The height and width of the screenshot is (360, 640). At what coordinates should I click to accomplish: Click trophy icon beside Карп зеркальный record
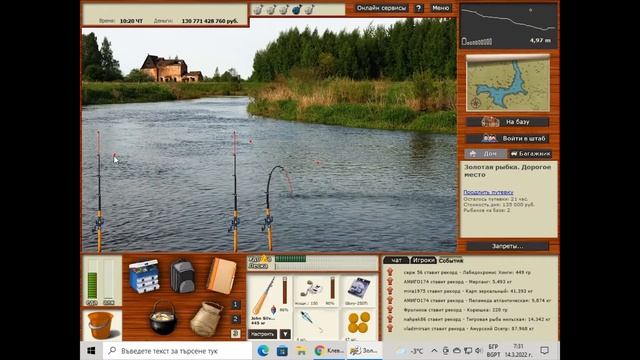tap(390, 291)
